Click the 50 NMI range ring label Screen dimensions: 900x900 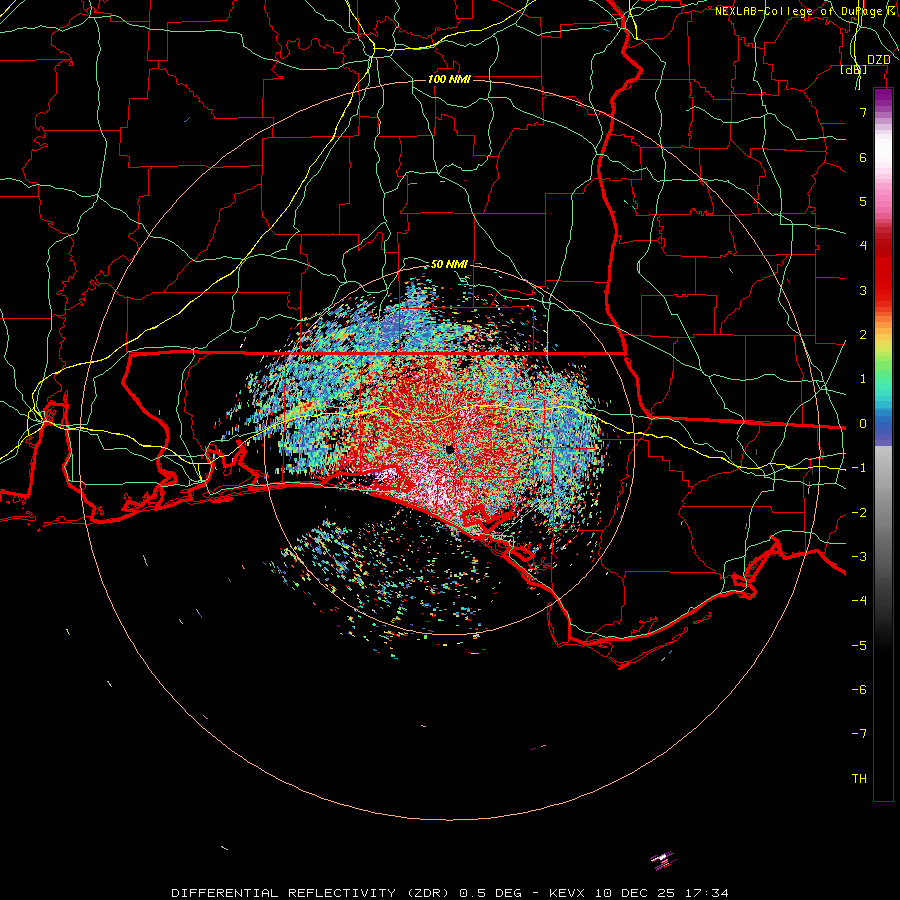[449, 264]
